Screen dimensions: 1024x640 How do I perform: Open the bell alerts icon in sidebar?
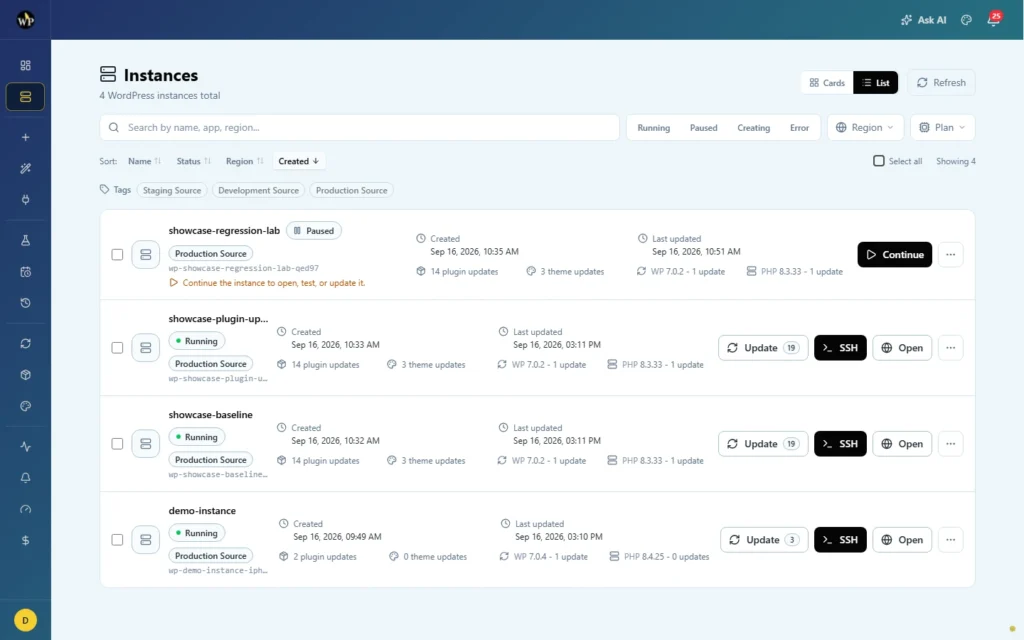(25, 478)
